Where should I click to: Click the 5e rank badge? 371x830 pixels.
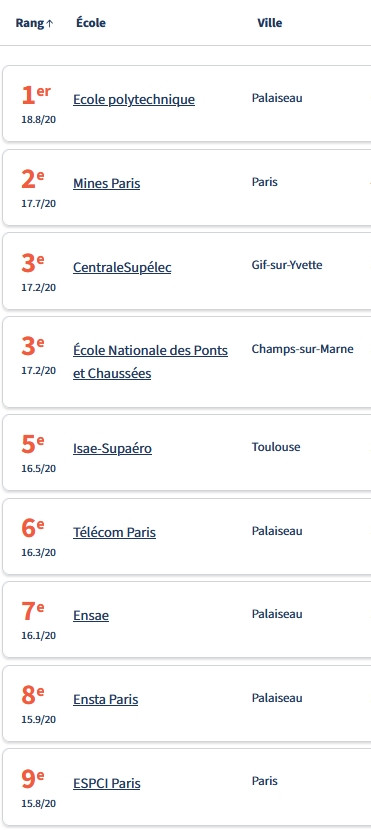pyautogui.click(x=33, y=444)
